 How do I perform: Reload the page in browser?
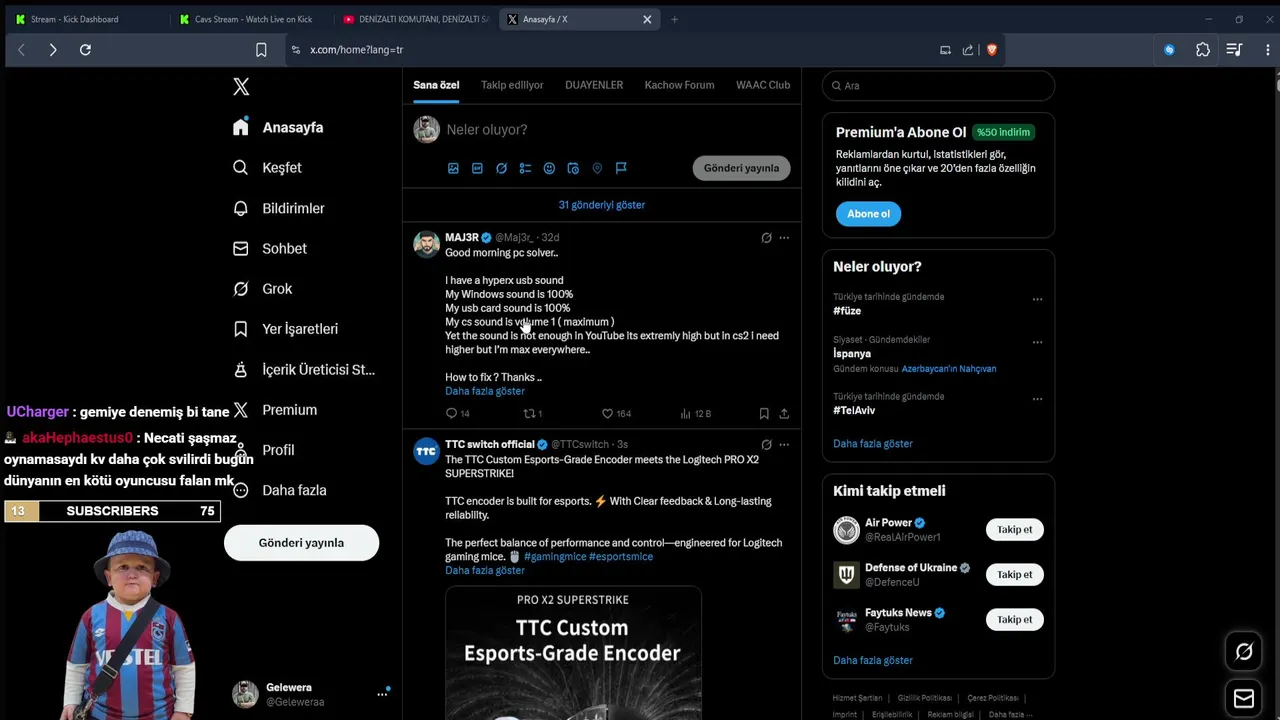[85, 50]
